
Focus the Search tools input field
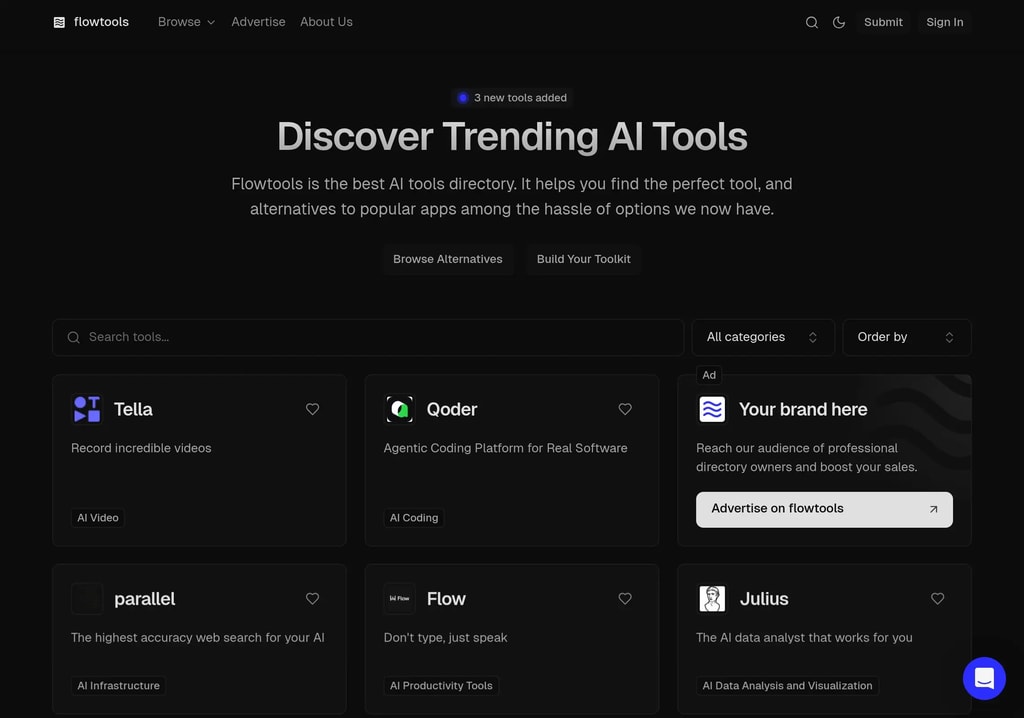pos(380,337)
